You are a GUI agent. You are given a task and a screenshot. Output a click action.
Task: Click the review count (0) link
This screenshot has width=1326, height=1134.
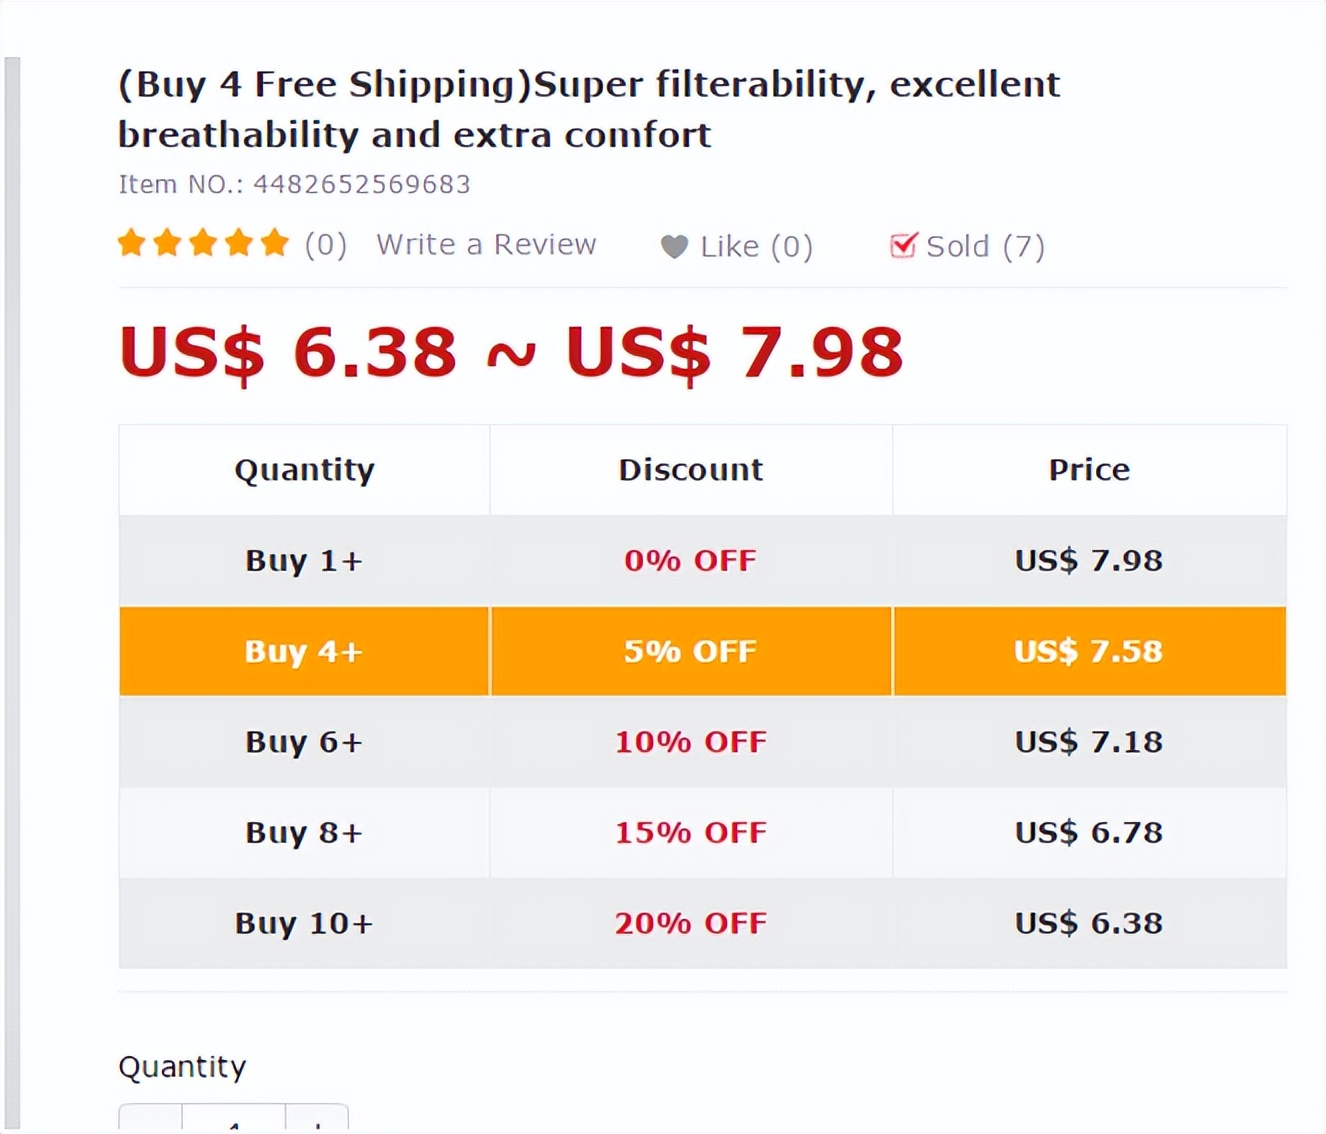point(325,244)
